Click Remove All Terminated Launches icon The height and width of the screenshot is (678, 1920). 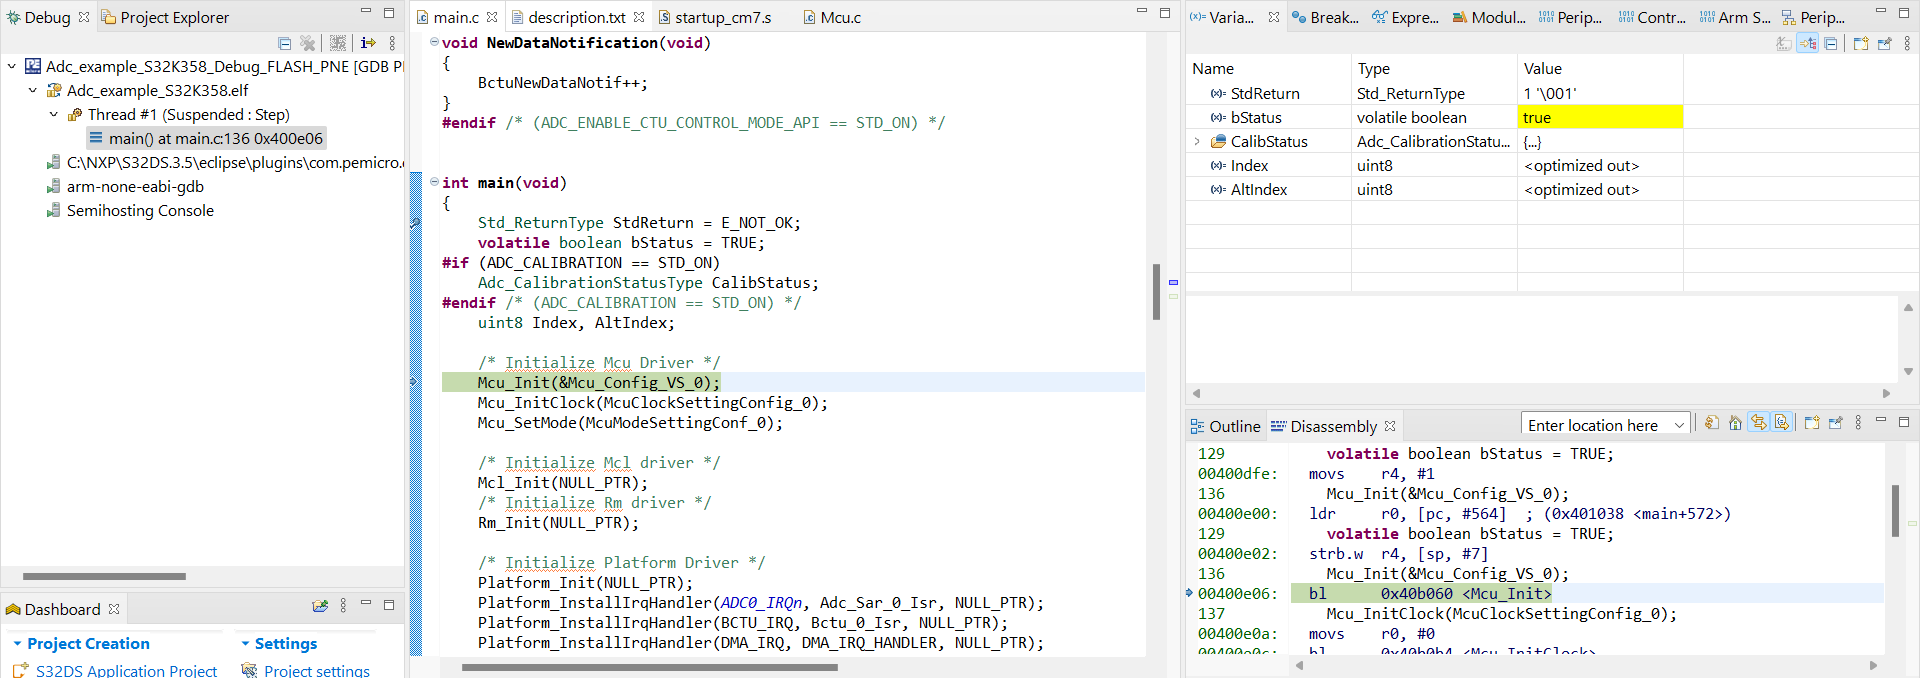(308, 43)
